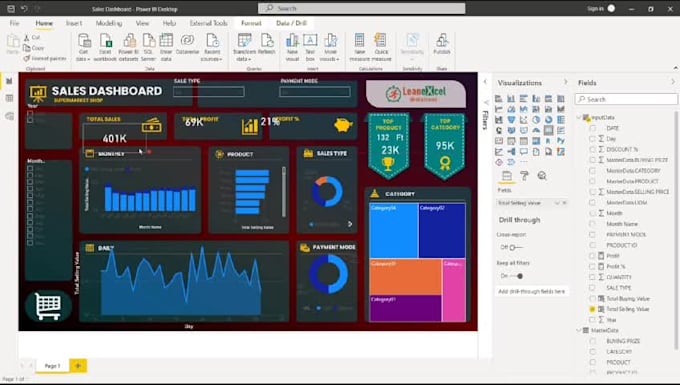Check Total Buying Value field
The height and width of the screenshot is (385, 680).
pos(592,298)
